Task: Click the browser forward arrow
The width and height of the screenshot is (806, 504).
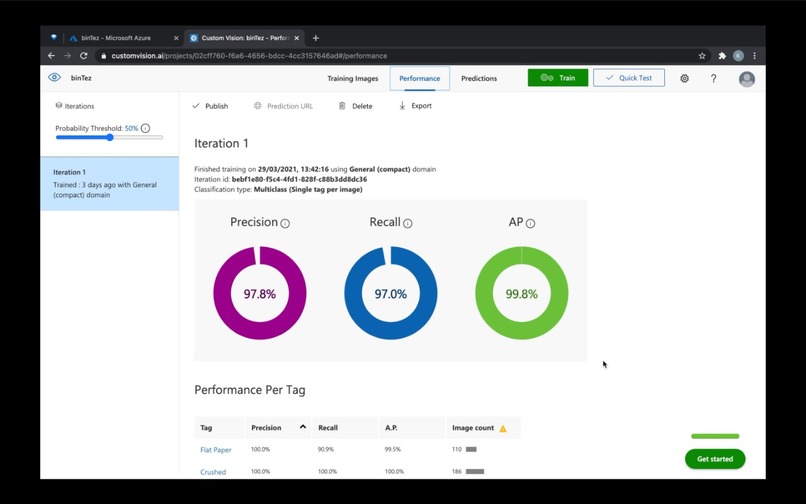Action: coord(67,56)
